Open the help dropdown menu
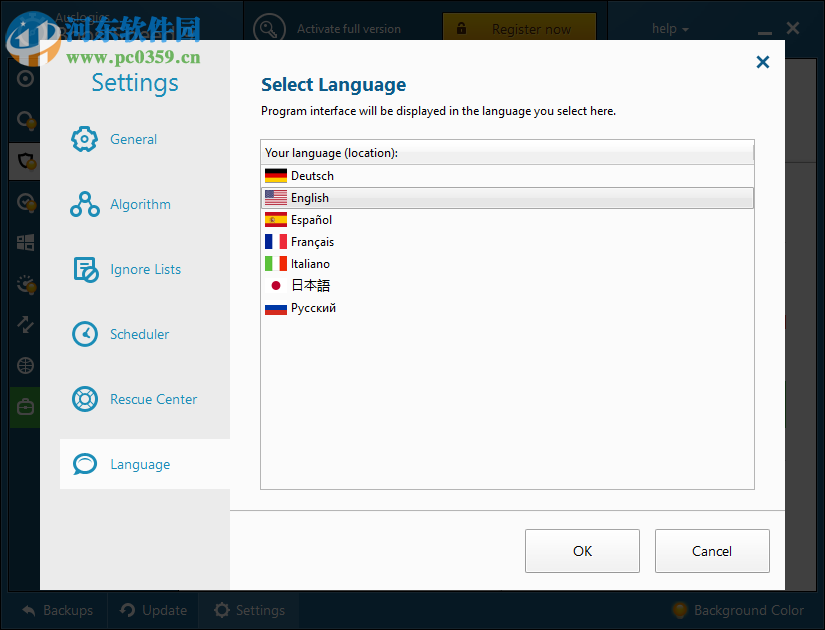 (670, 29)
